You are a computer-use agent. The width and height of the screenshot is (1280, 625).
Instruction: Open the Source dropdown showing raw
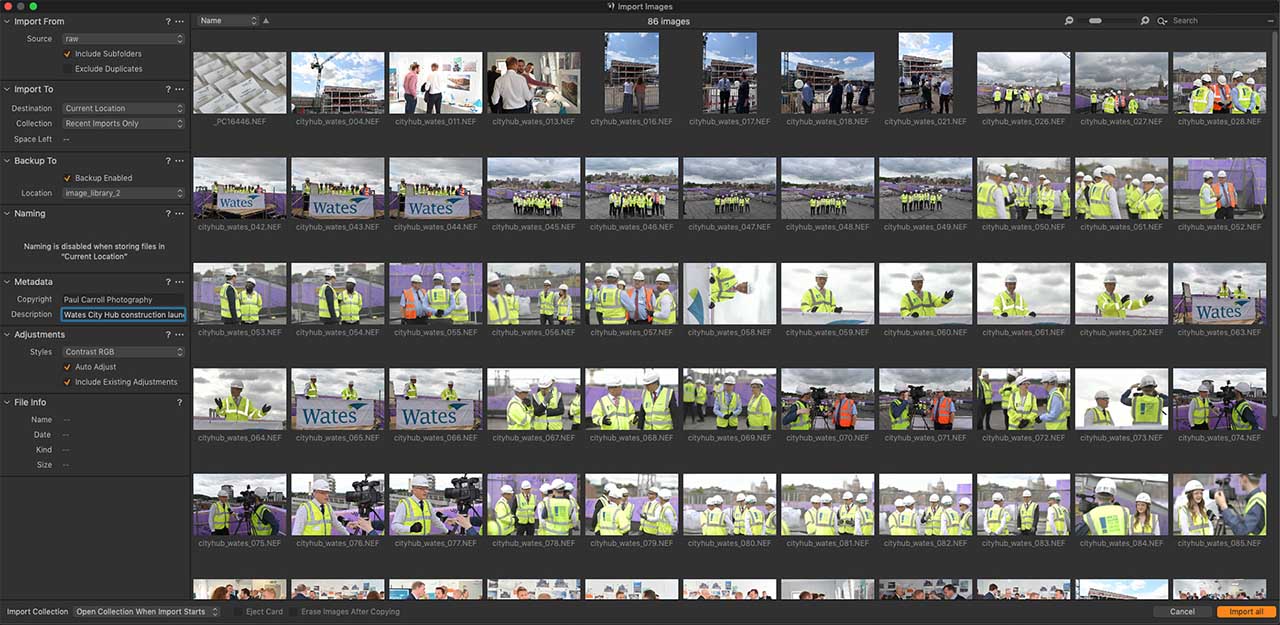click(123, 39)
